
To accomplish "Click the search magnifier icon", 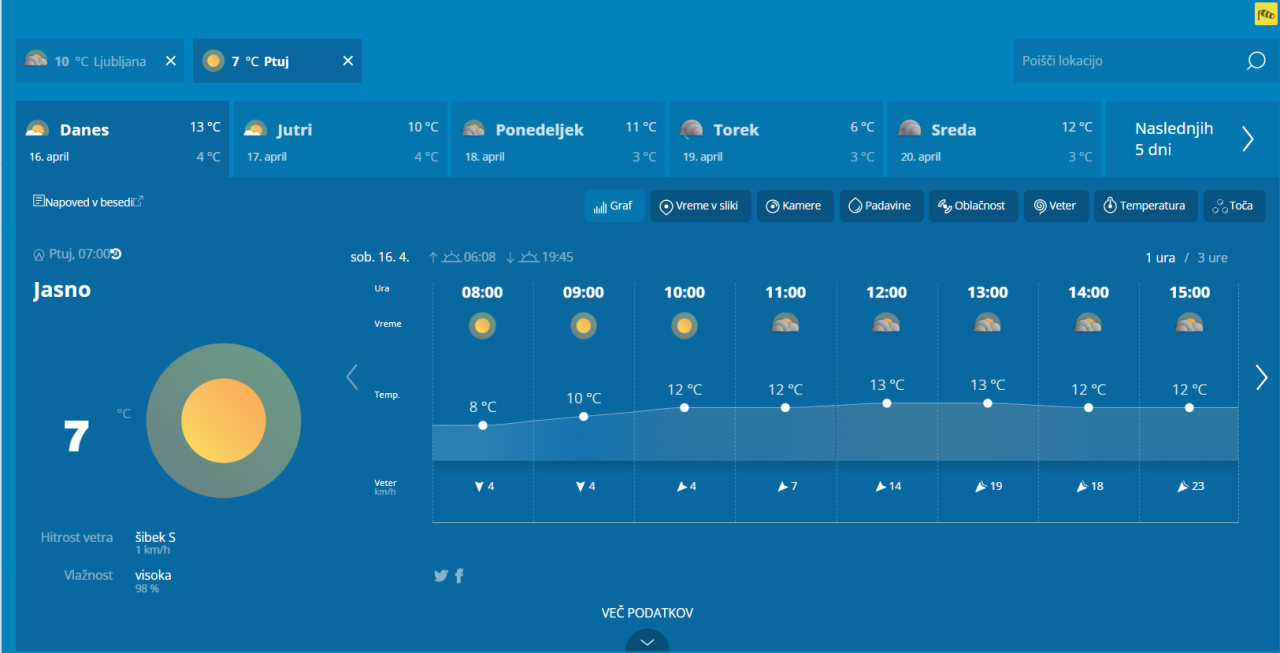I will tap(1256, 61).
